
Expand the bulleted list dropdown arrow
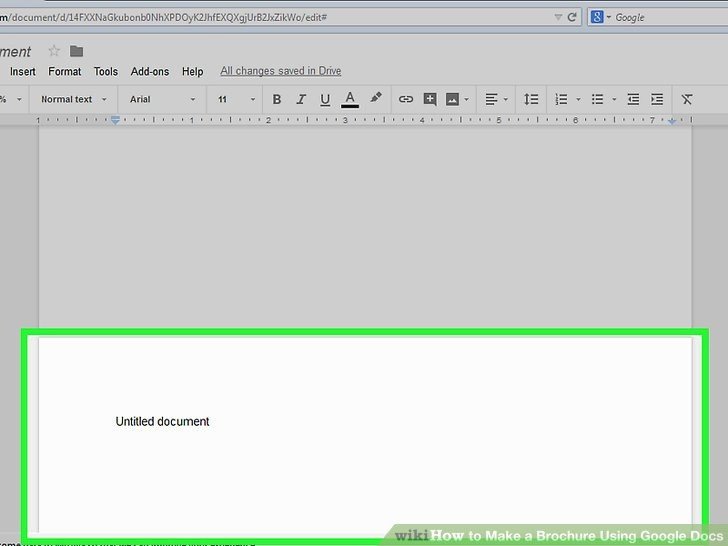[614, 99]
